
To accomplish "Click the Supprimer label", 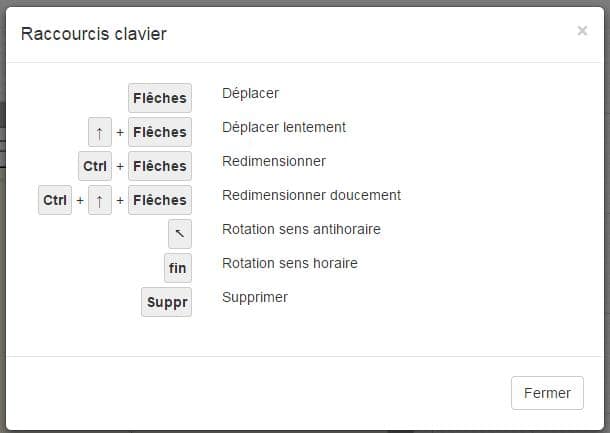I will pos(255,297).
